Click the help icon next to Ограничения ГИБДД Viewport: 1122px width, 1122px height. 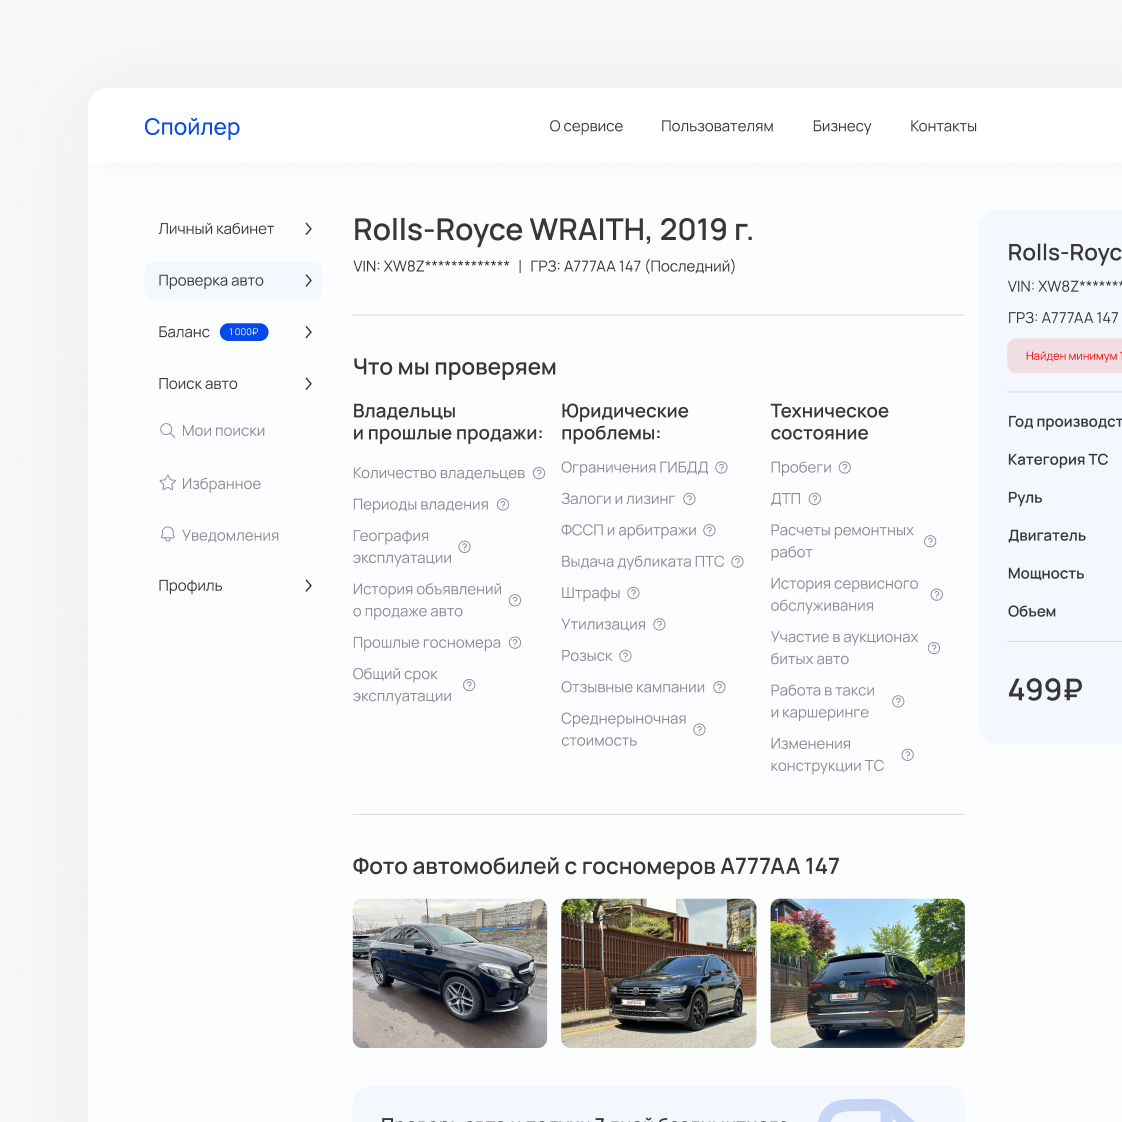pyautogui.click(x=721, y=467)
